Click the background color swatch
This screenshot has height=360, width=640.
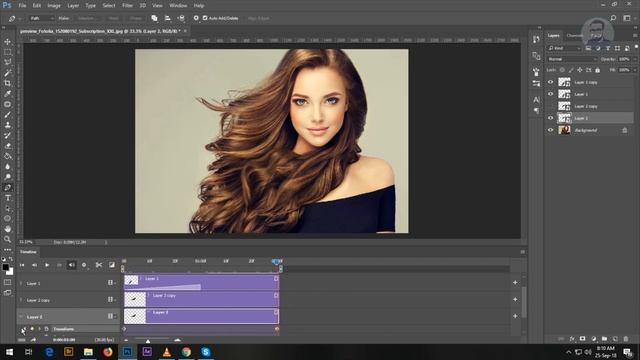[10, 271]
